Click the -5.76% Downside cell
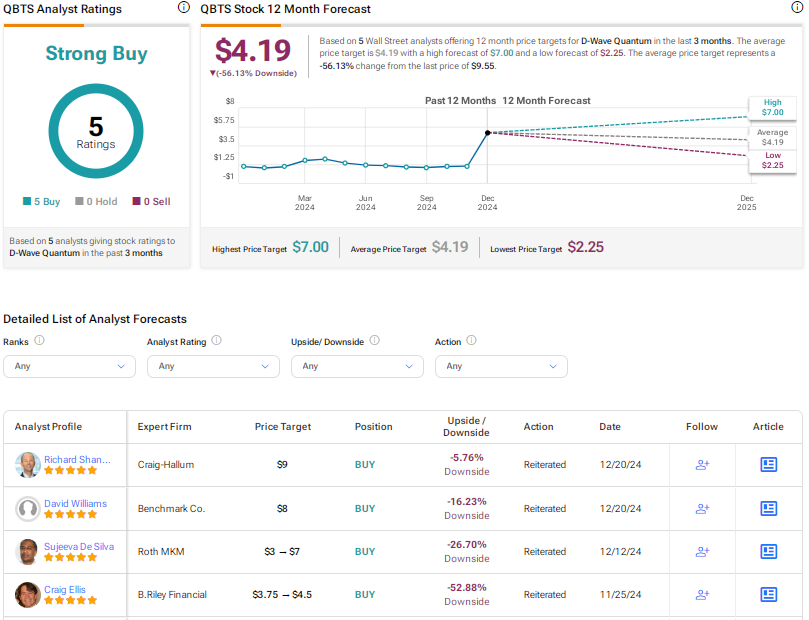The image size is (809, 620). click(x=466, y=465)
